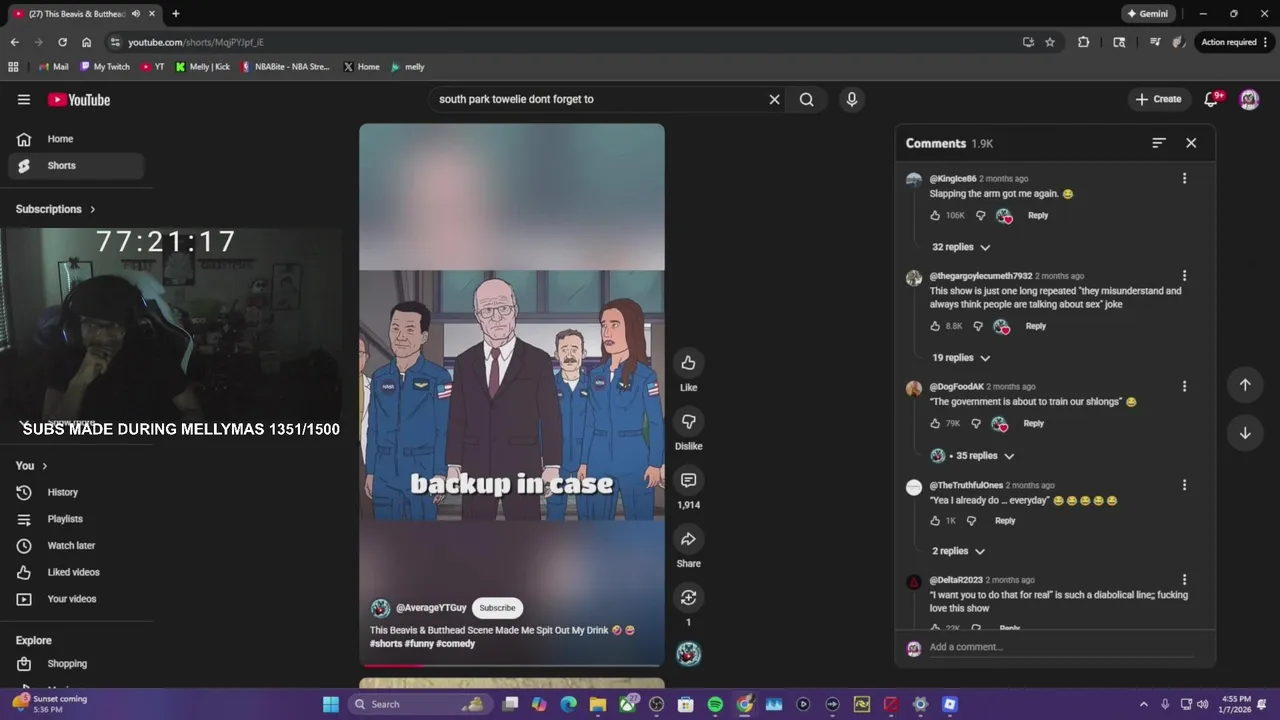The height and width of the screenshot is (720, 1280).
Task: Like @DogFoodAK's comment
Action: pyautogui.click(x=935, y=423)
